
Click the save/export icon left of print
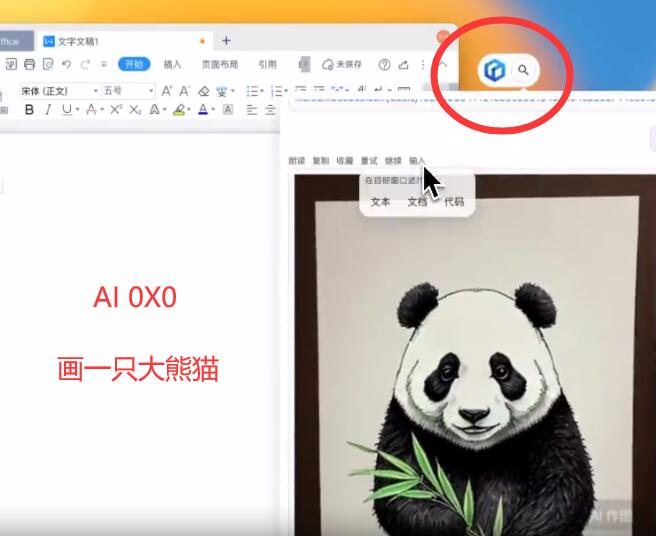[x=11, y=64]
